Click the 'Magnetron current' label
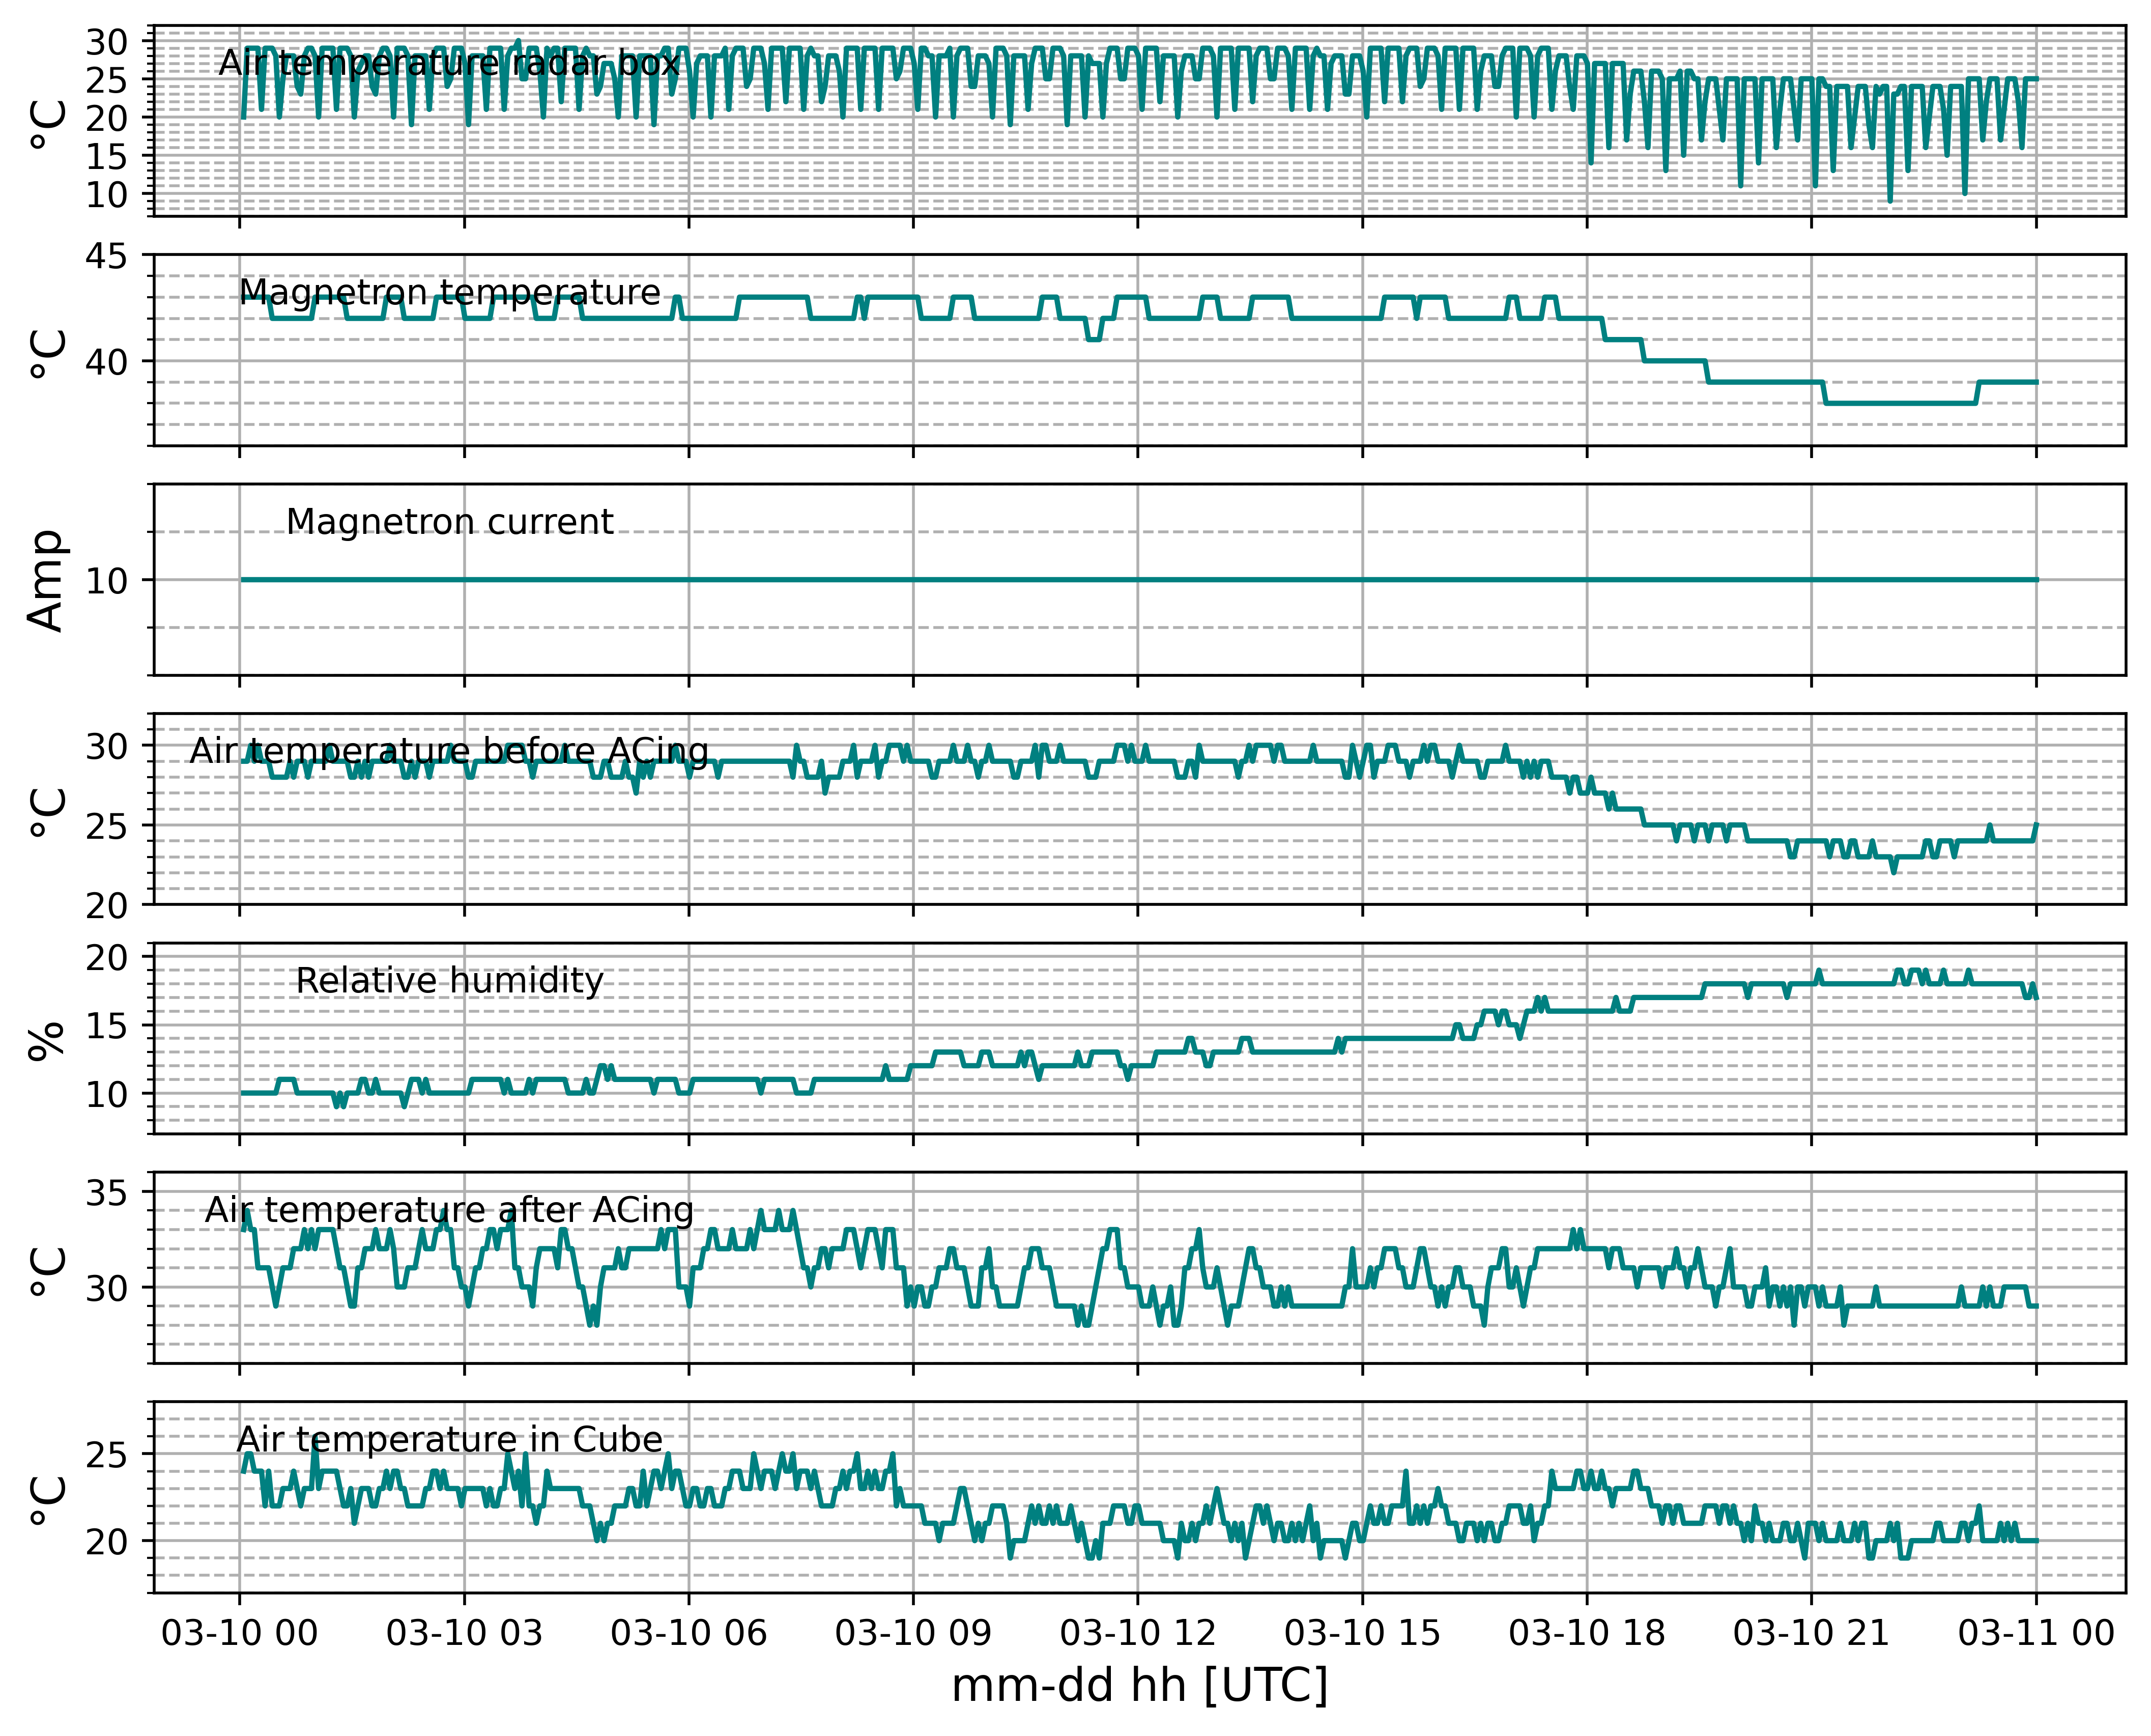Screen dimensions: 2151x1736 click(x=449, y=521)
